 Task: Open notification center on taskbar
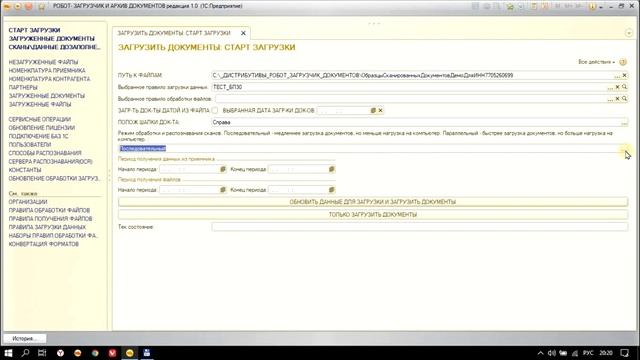625,353
